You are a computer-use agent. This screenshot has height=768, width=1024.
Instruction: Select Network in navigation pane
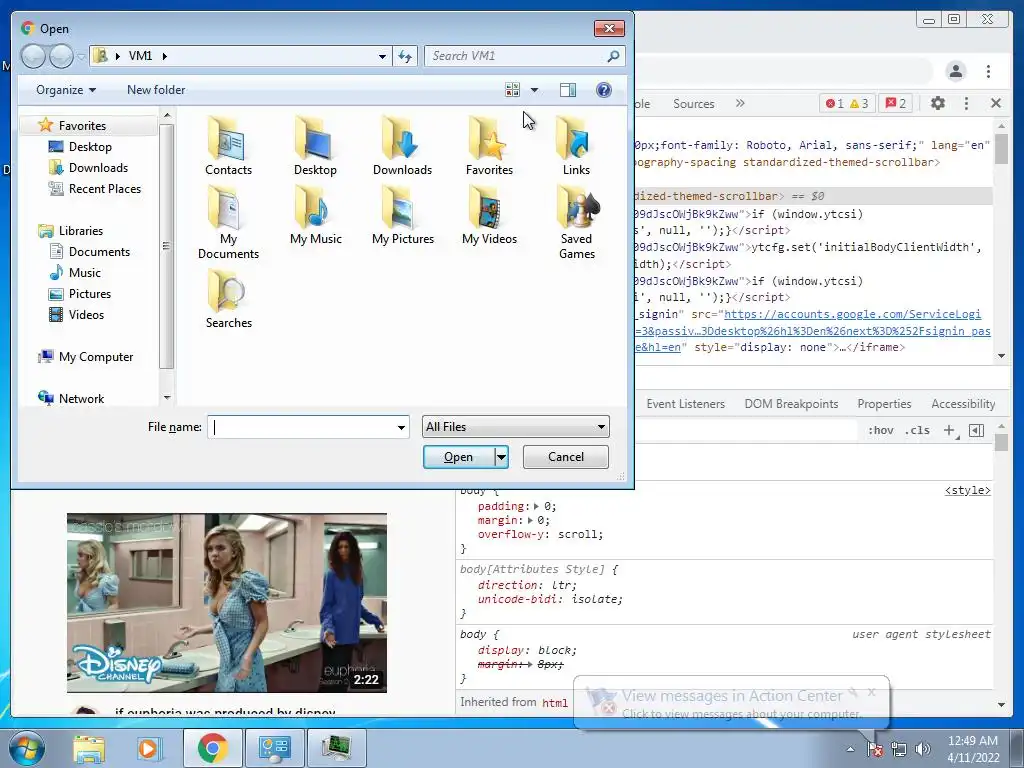coord(71,398)
